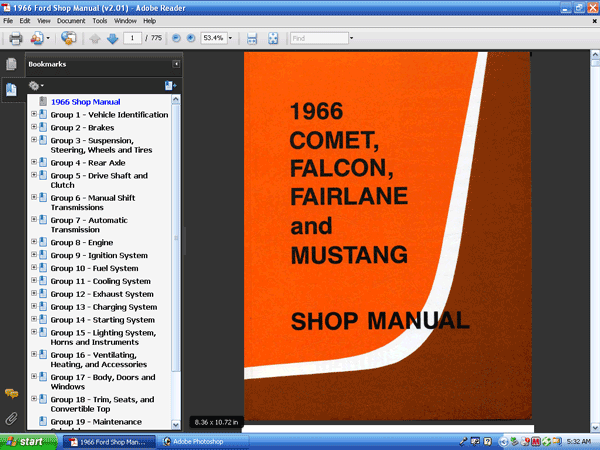
Task: Click the Windows Start button
Action: [28, 442]
